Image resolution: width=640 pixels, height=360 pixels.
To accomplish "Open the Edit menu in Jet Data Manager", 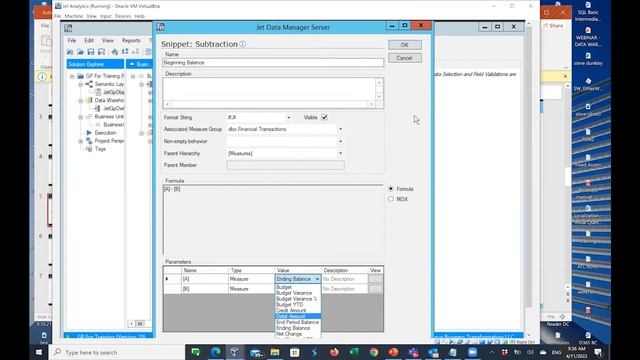I will tap(89, 40).
